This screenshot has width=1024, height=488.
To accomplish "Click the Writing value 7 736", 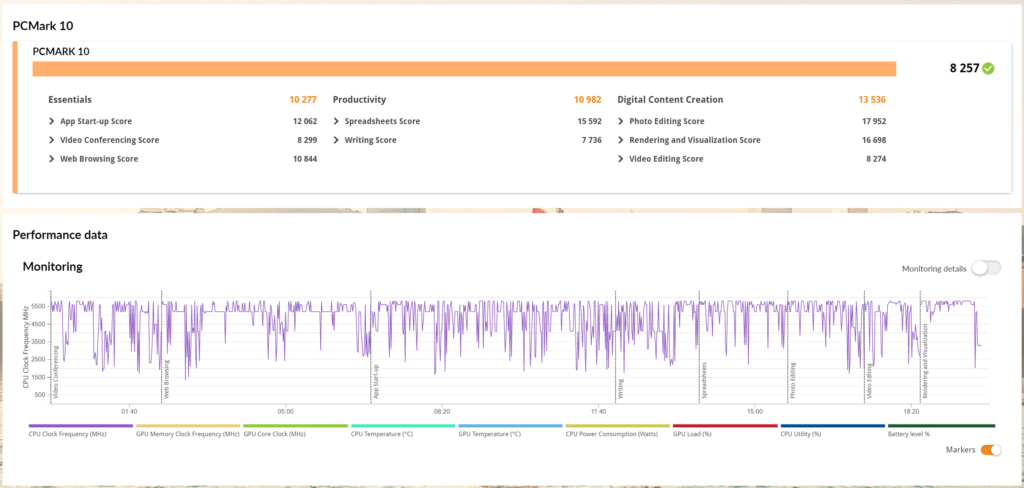I will click(592, 140).
